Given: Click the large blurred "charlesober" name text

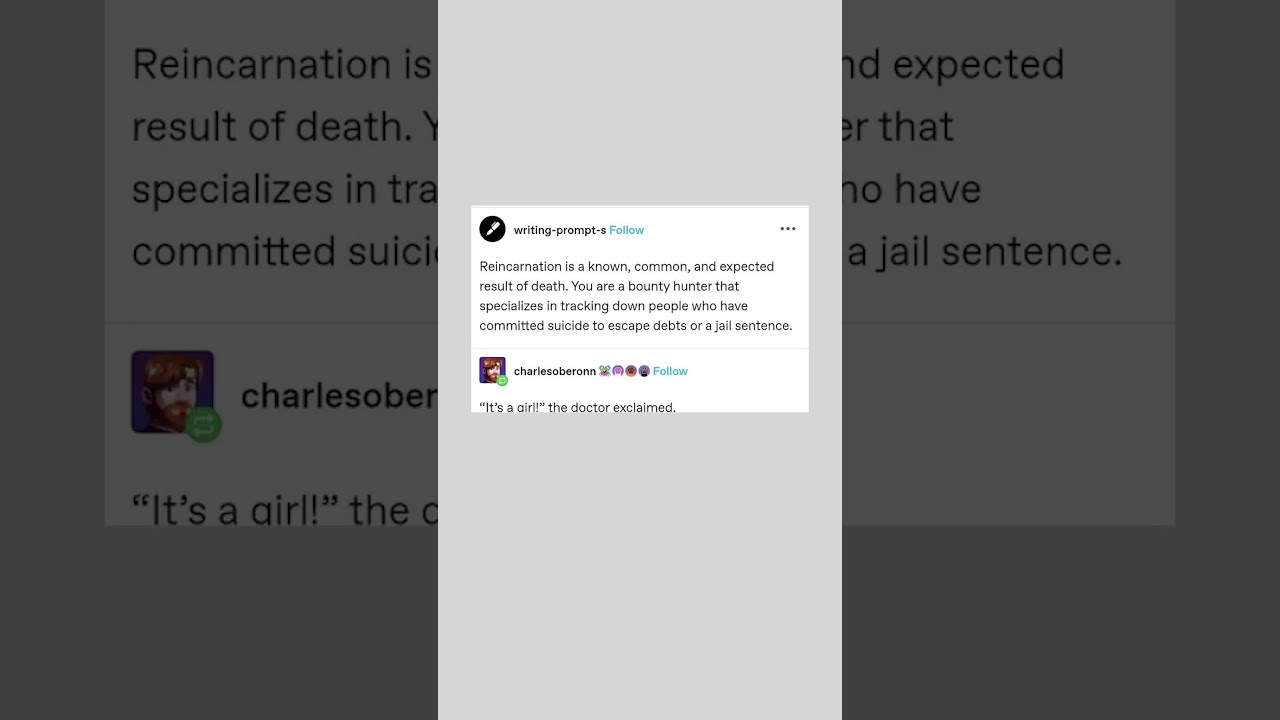Looking at the screenshot, I should click(x=339, y=396).
